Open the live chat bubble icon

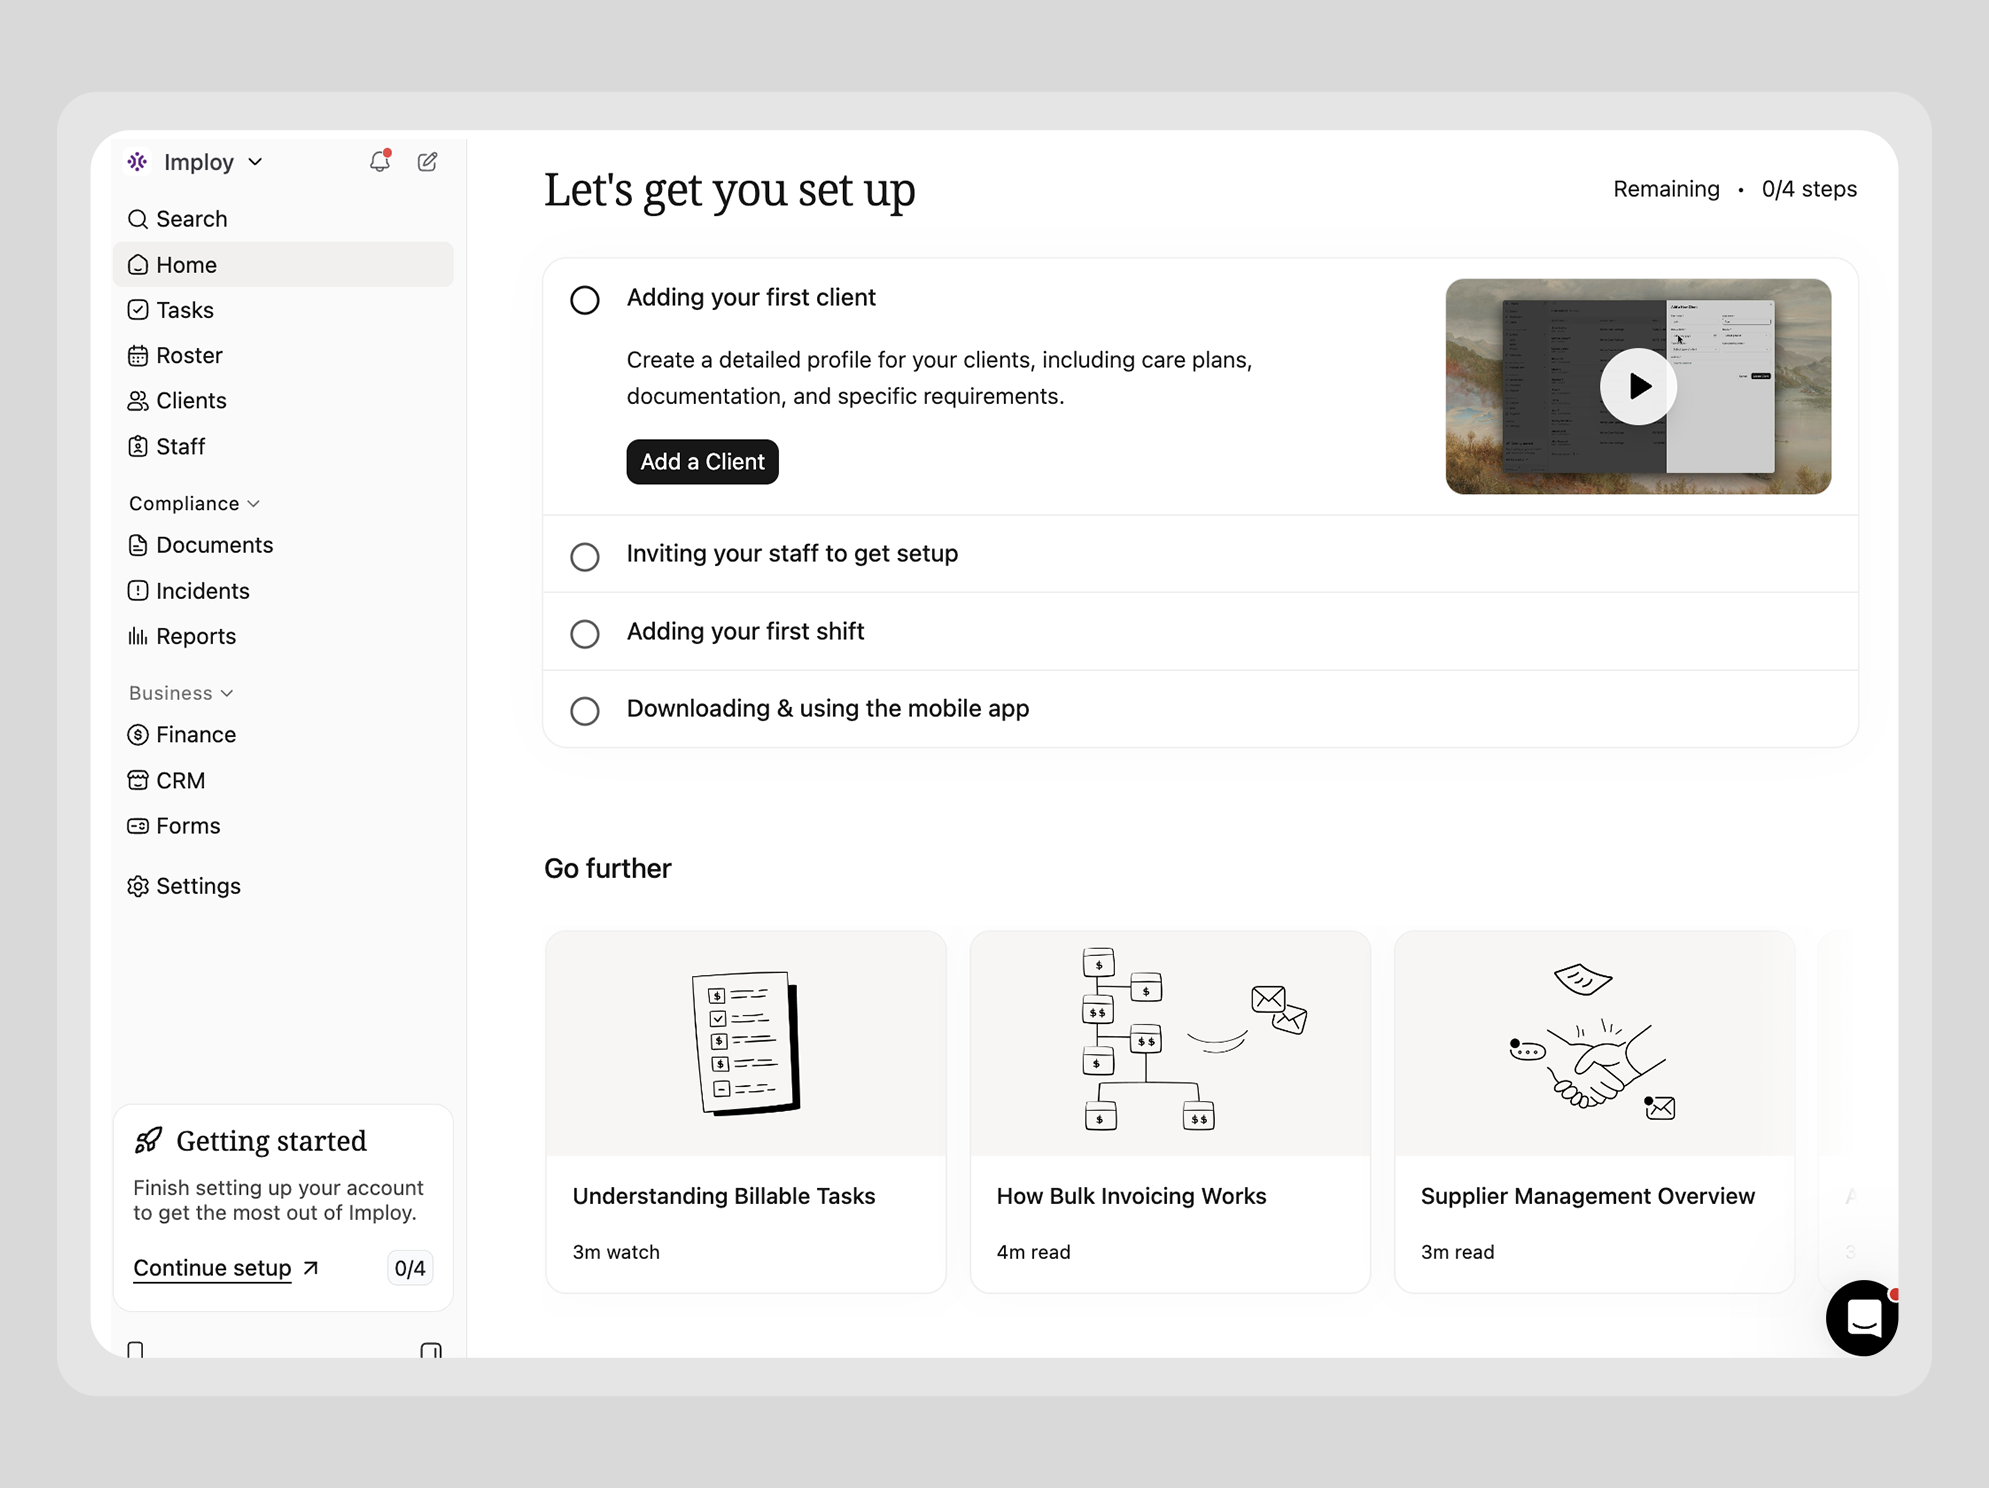(x=1862, y=1318)
